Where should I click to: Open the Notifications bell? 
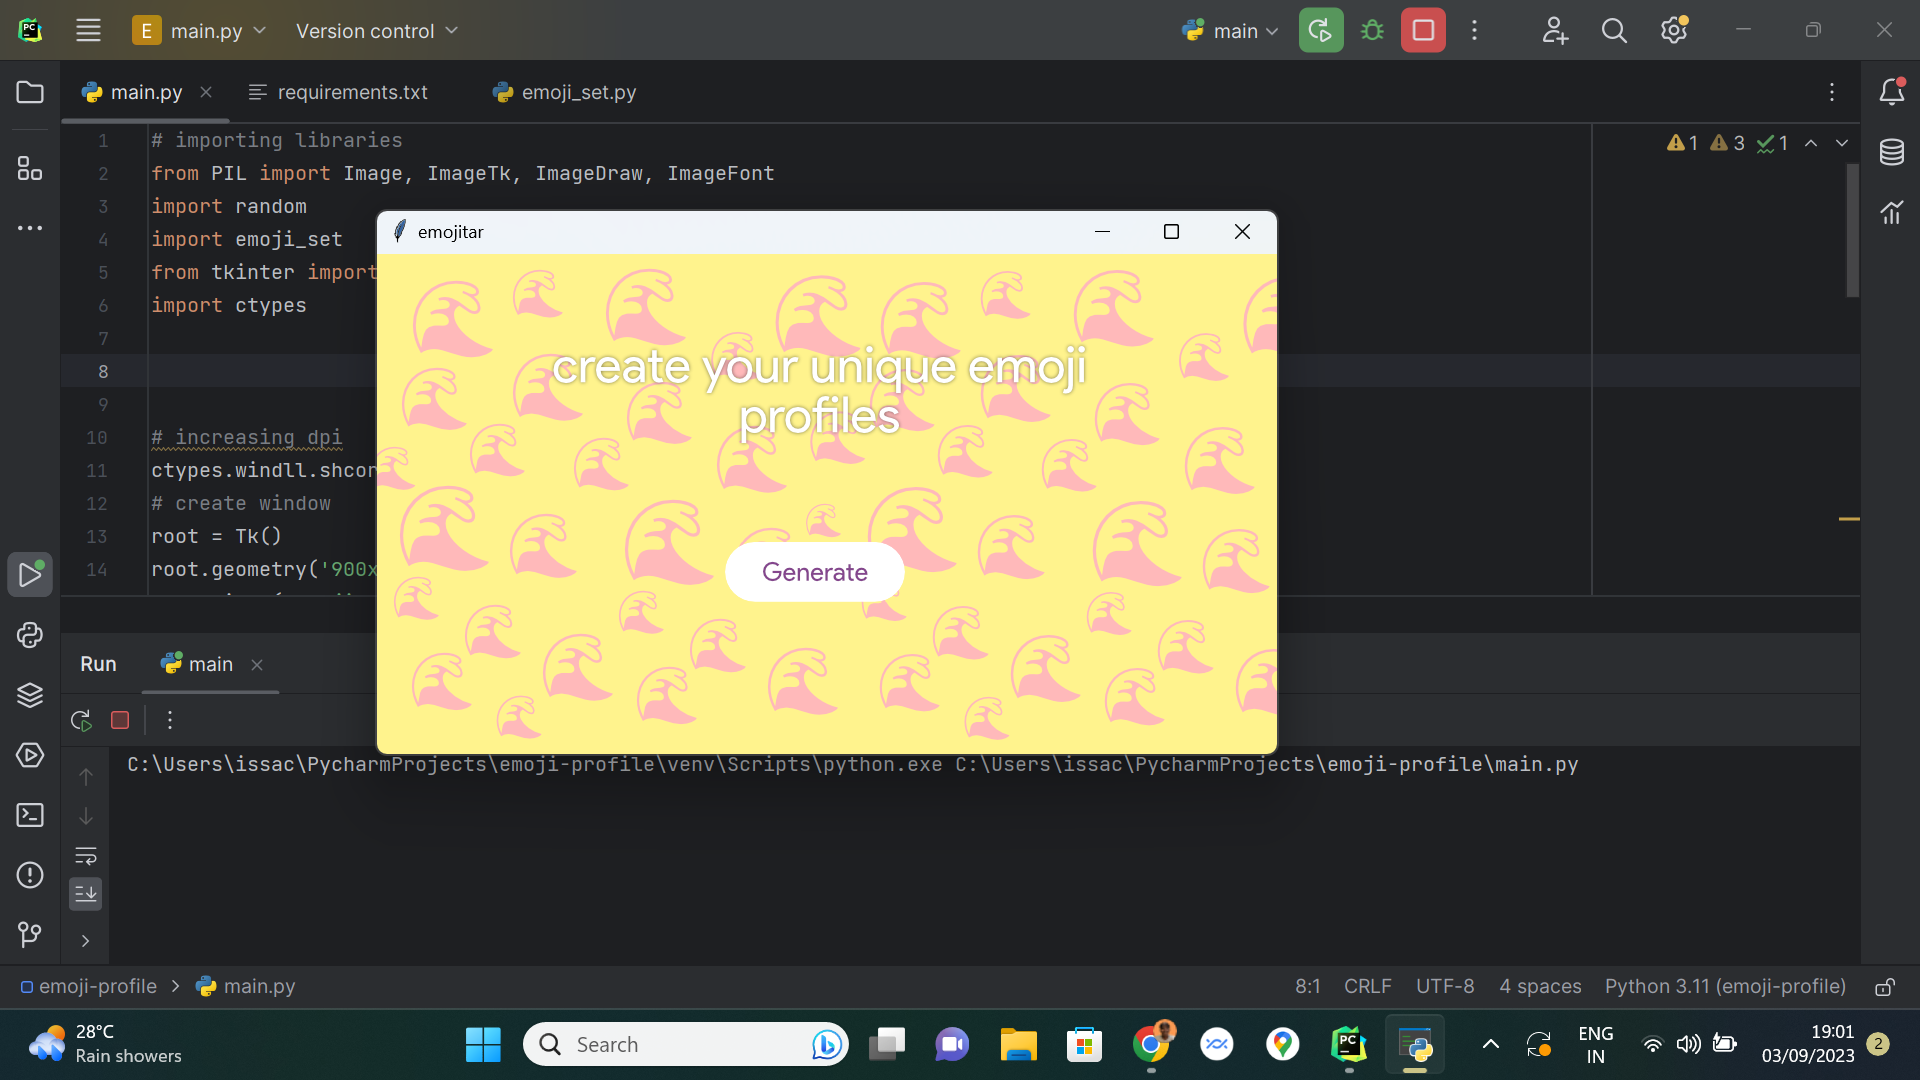[x=1891, y=92]
